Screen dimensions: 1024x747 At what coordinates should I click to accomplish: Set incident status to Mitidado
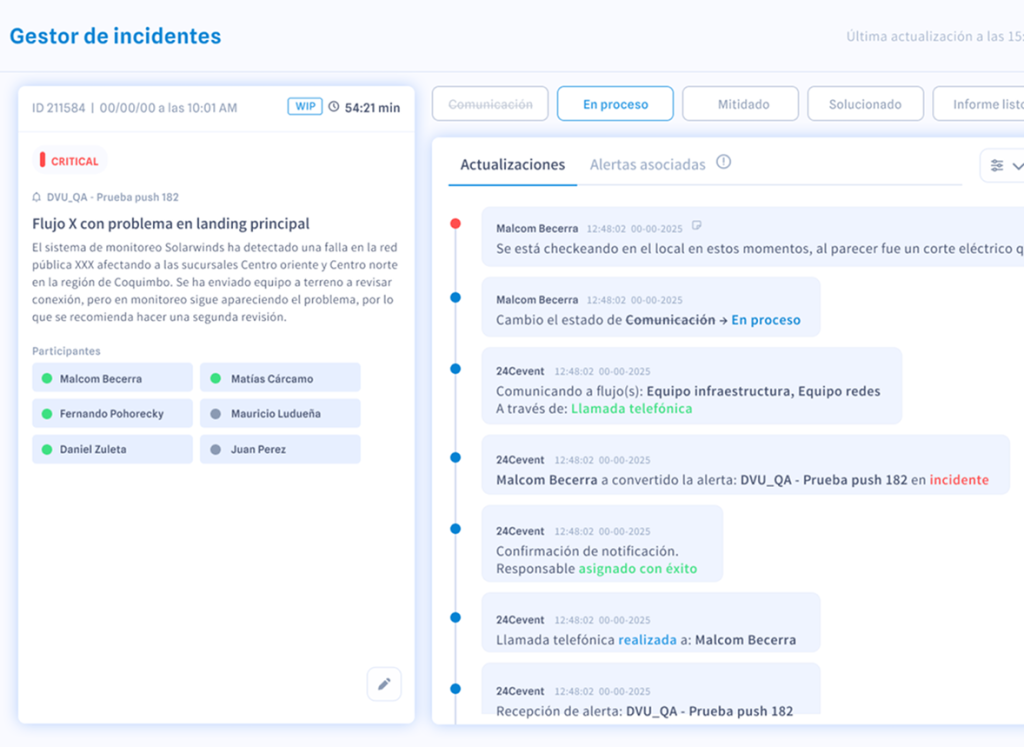pyautogui.click(x=741, y=104)
